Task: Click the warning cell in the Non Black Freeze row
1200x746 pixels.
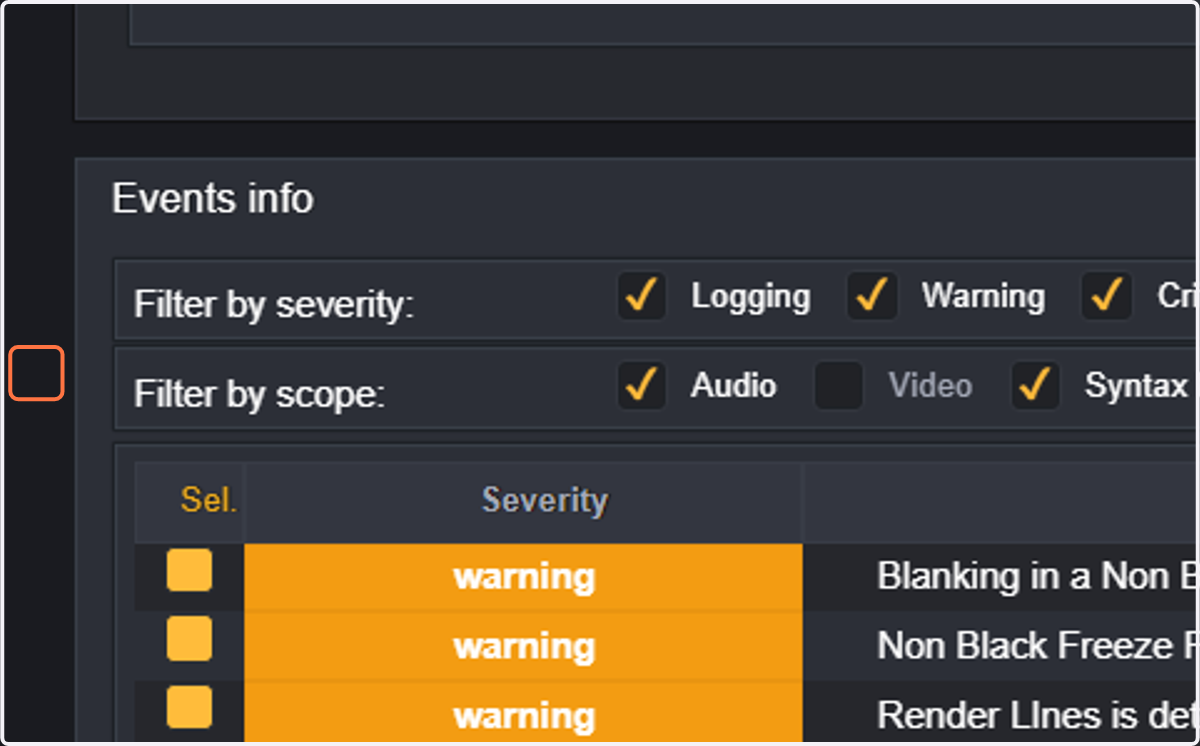Action: (x=523, y=646)
